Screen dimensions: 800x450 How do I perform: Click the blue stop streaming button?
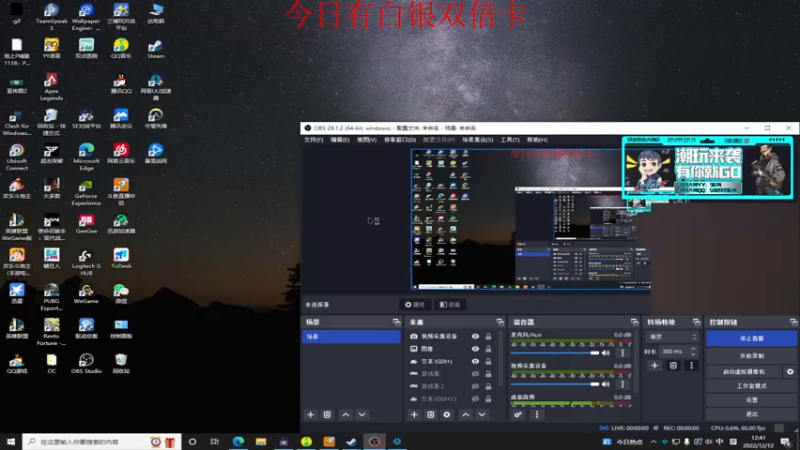[752, 338]
